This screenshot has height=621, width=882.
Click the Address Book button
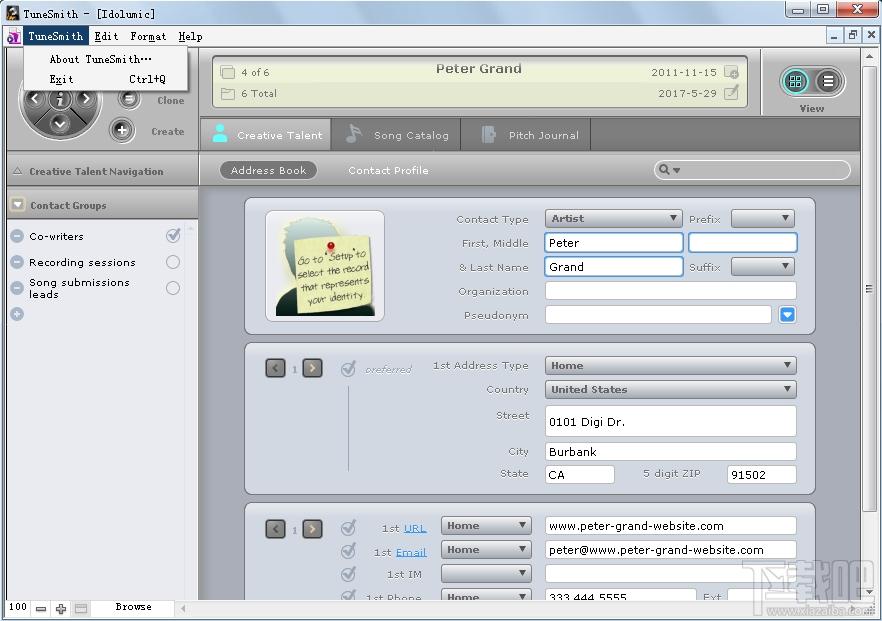[x=268, y=170]
